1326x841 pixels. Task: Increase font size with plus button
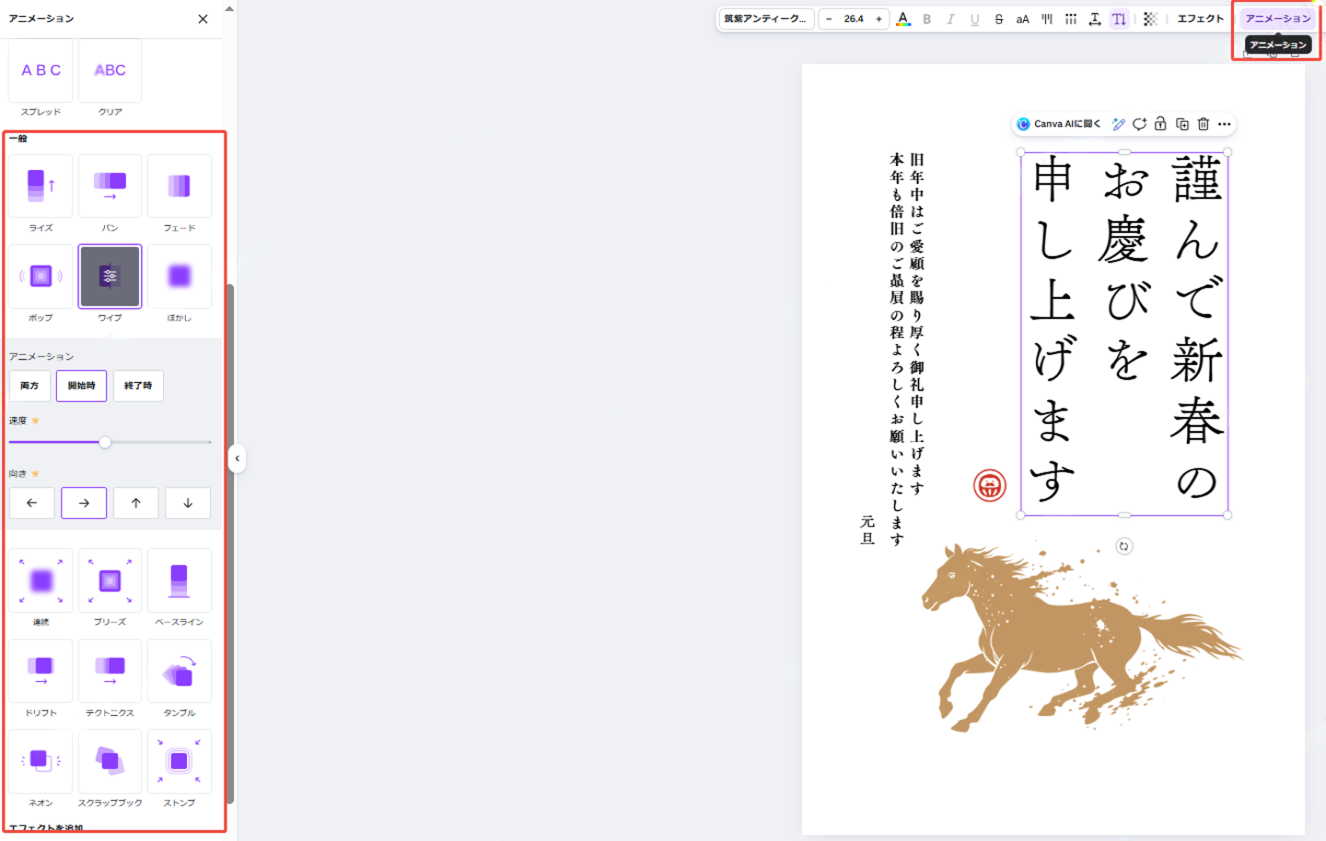877,18
